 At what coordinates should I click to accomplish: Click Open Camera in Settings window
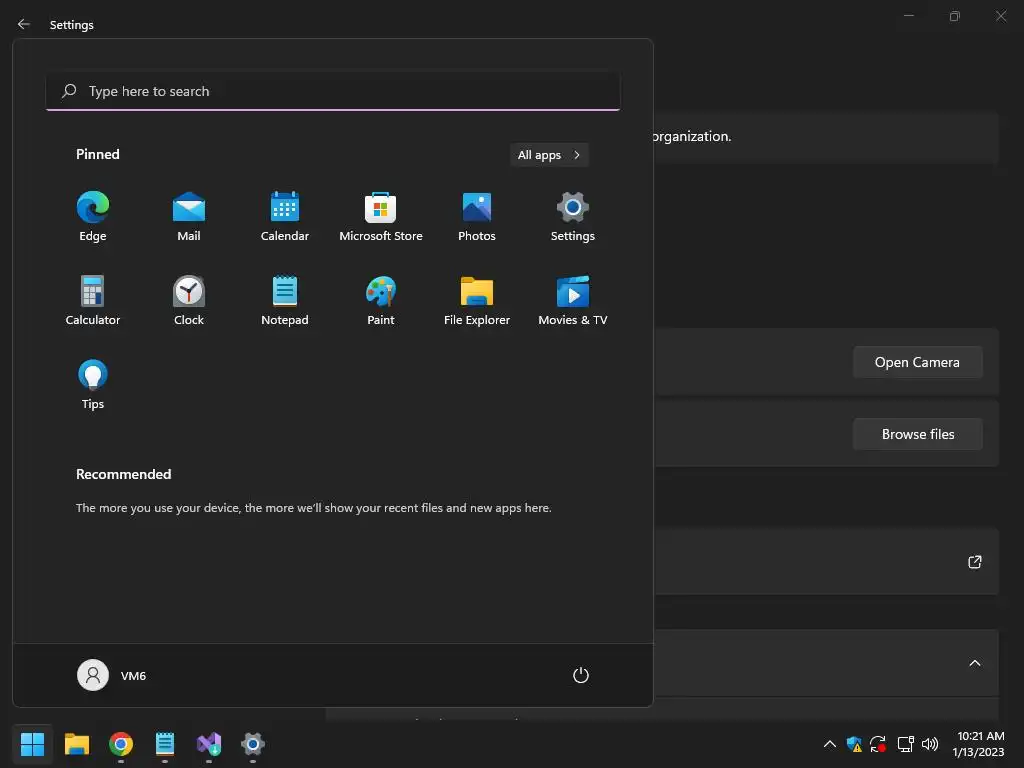918,362
